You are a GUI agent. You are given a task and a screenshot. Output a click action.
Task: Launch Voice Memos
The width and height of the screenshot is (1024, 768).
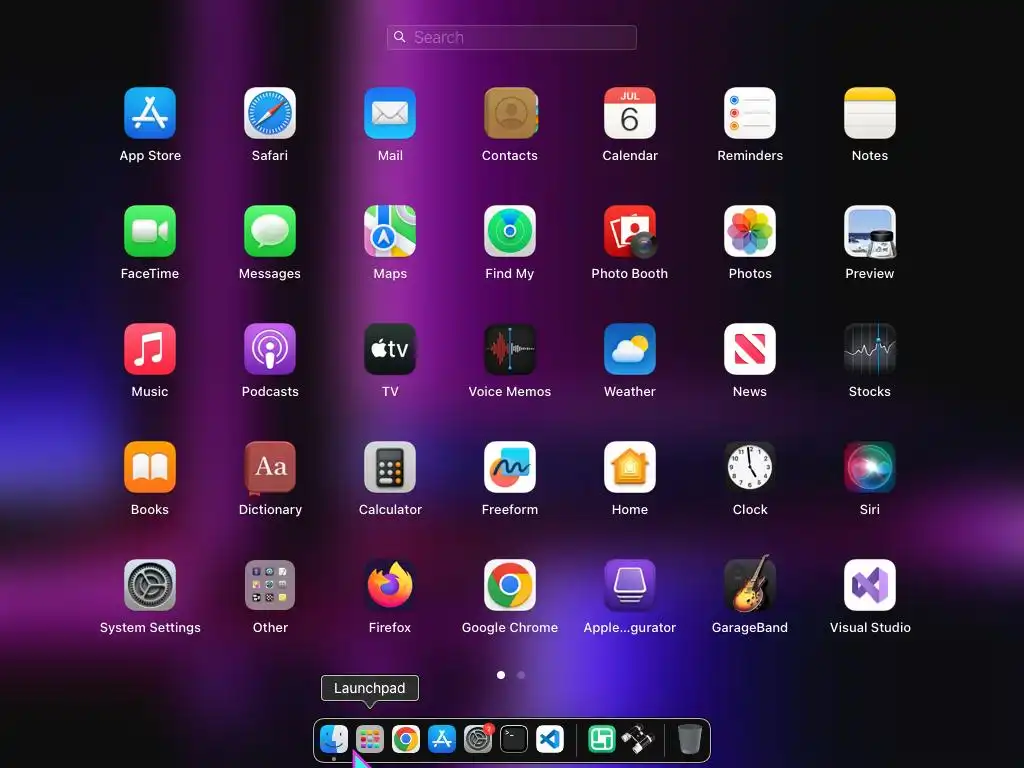(x=510, y=349)
